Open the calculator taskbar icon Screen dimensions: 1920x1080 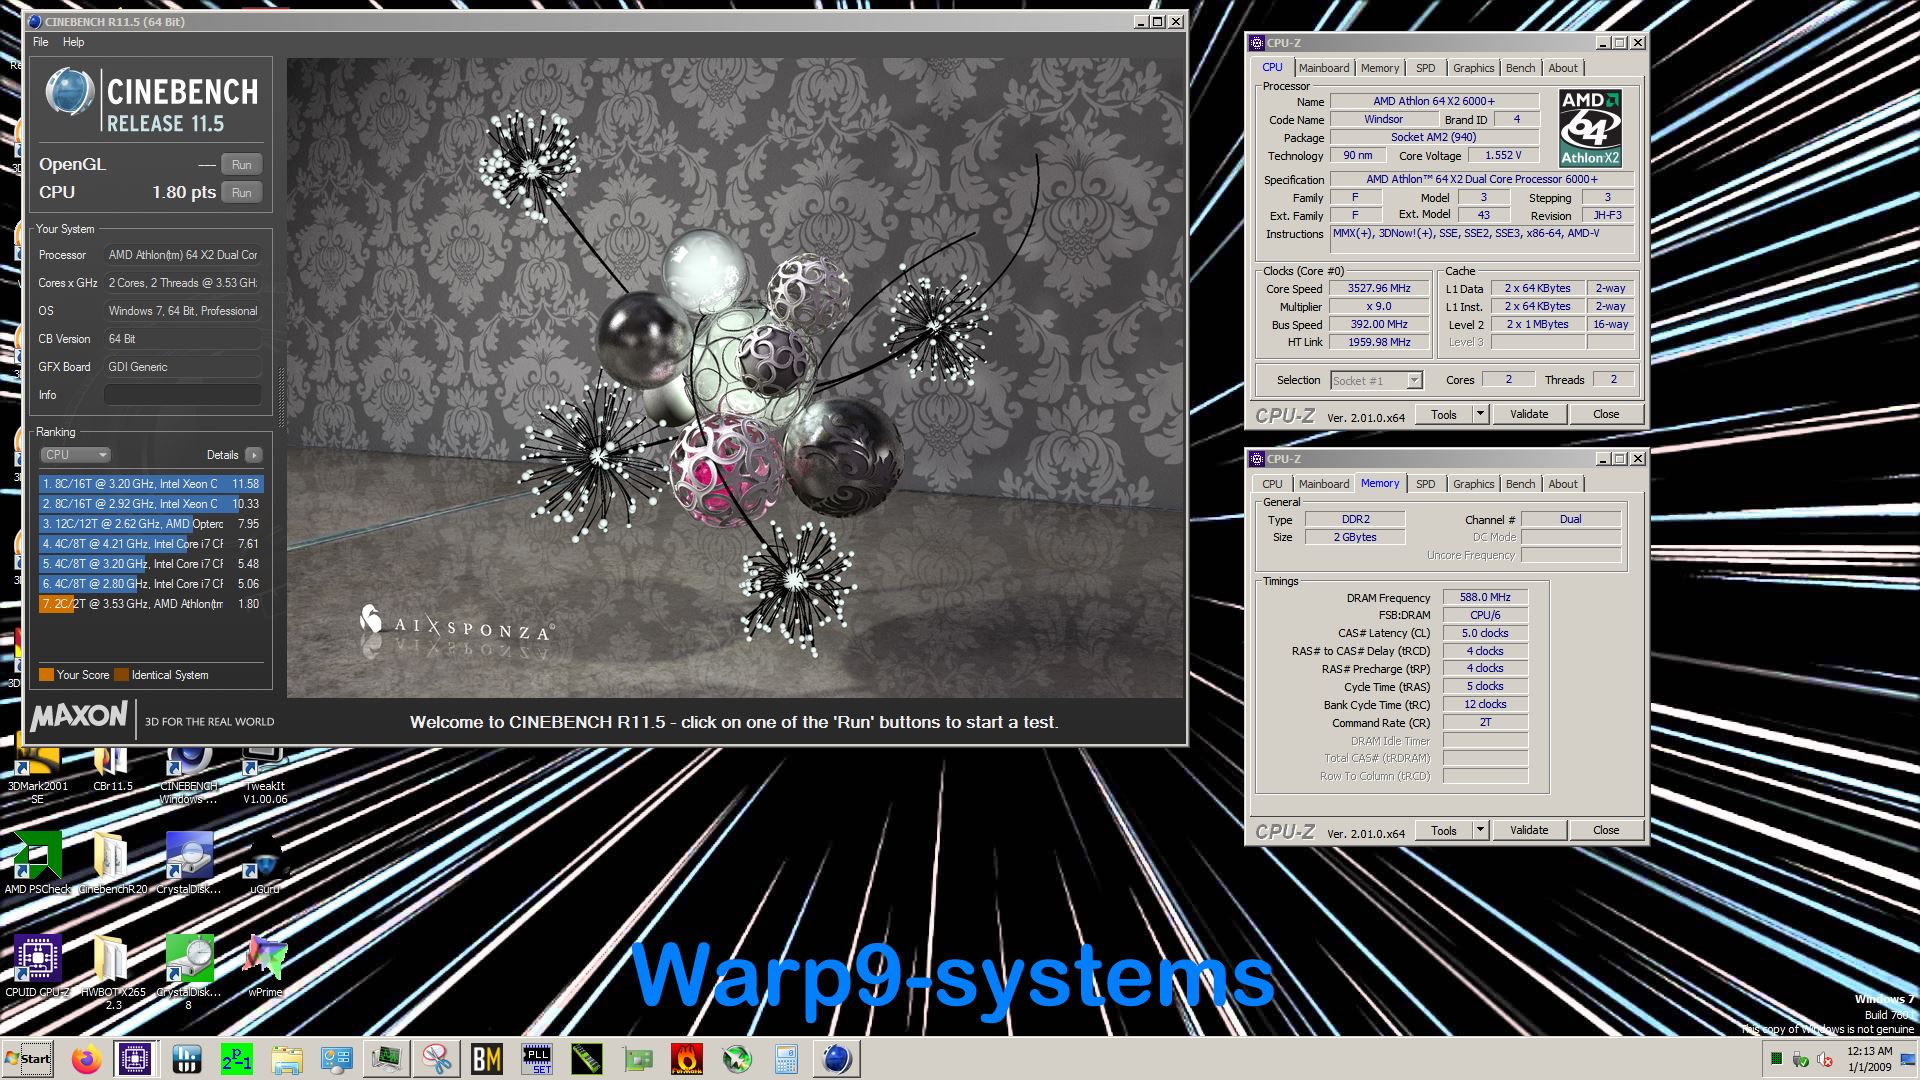point(786,1059)
